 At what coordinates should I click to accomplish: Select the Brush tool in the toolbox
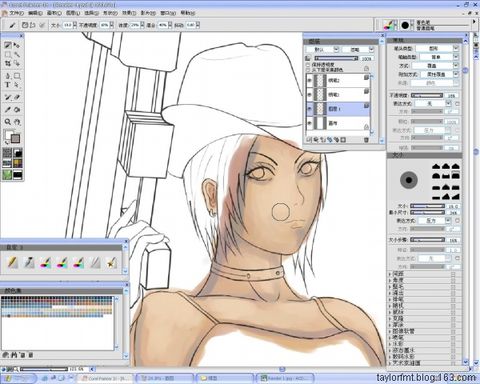point(8,45)
